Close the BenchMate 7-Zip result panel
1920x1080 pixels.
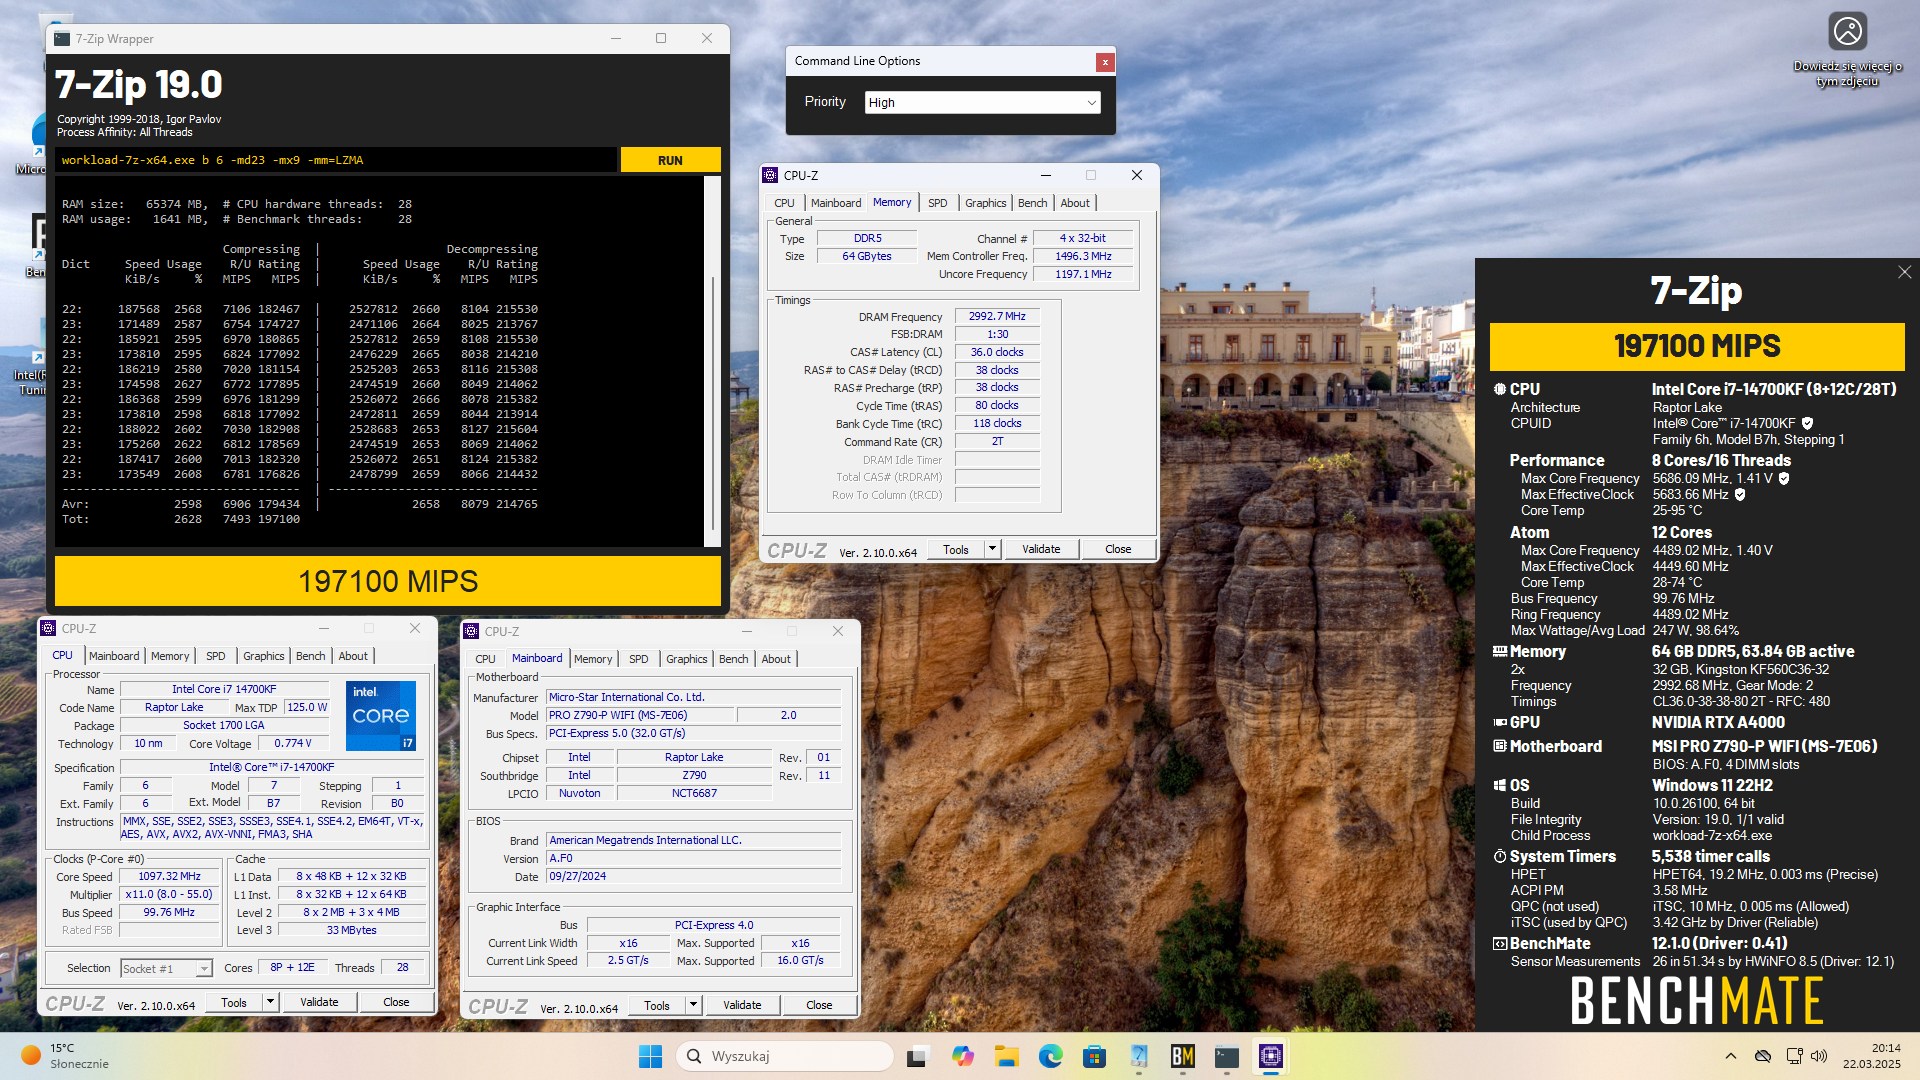pyautogui.click(x=1904, y=272)
